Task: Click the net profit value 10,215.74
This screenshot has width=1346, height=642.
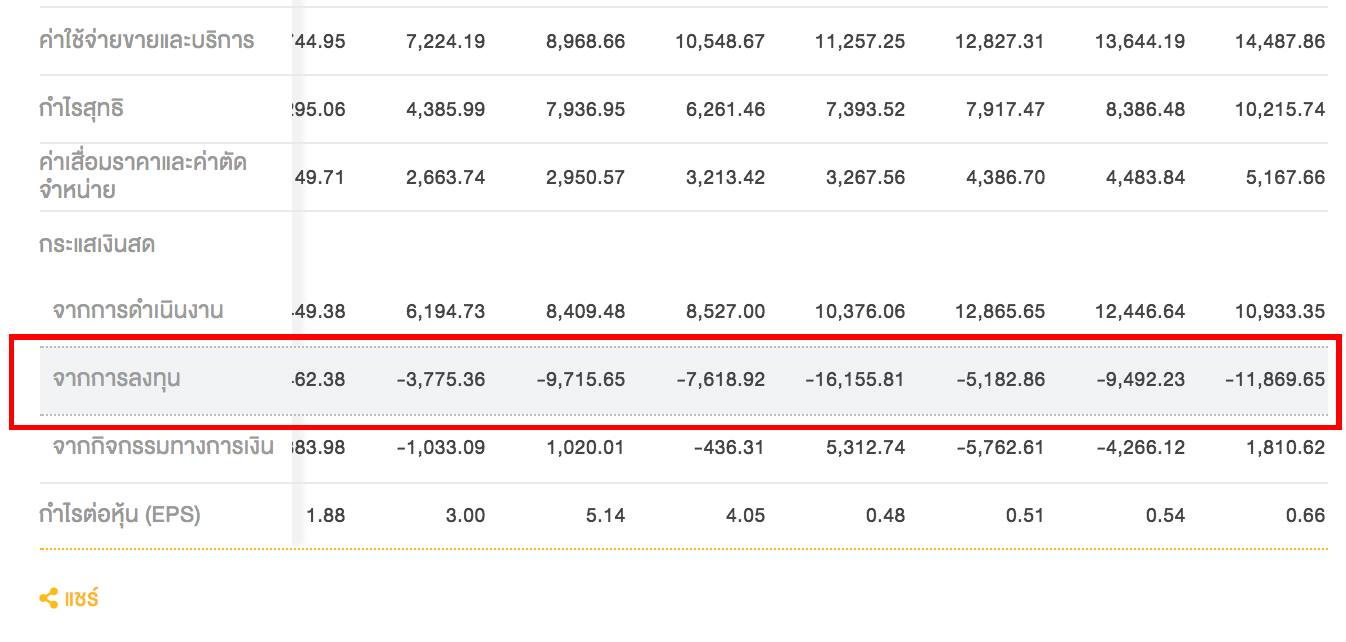Action: (1279, 109)
